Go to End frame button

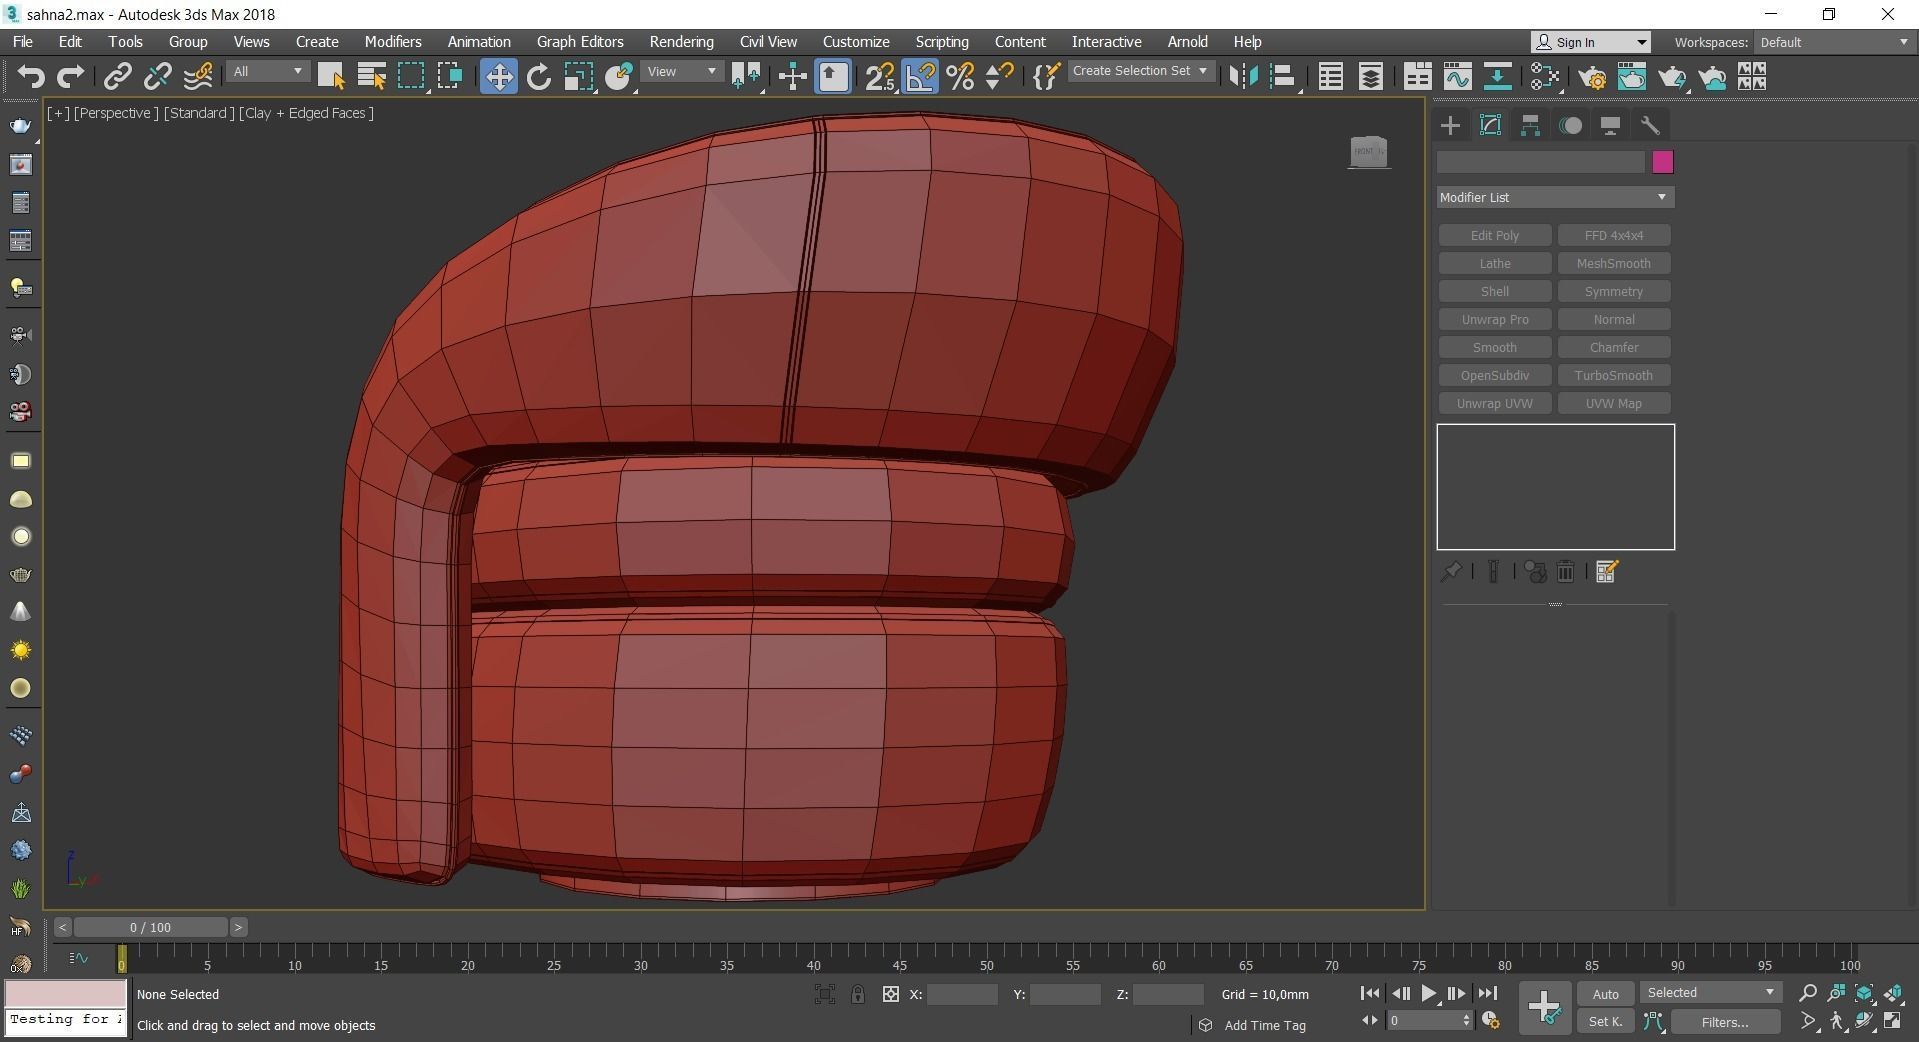click(x=1488, y=993)
